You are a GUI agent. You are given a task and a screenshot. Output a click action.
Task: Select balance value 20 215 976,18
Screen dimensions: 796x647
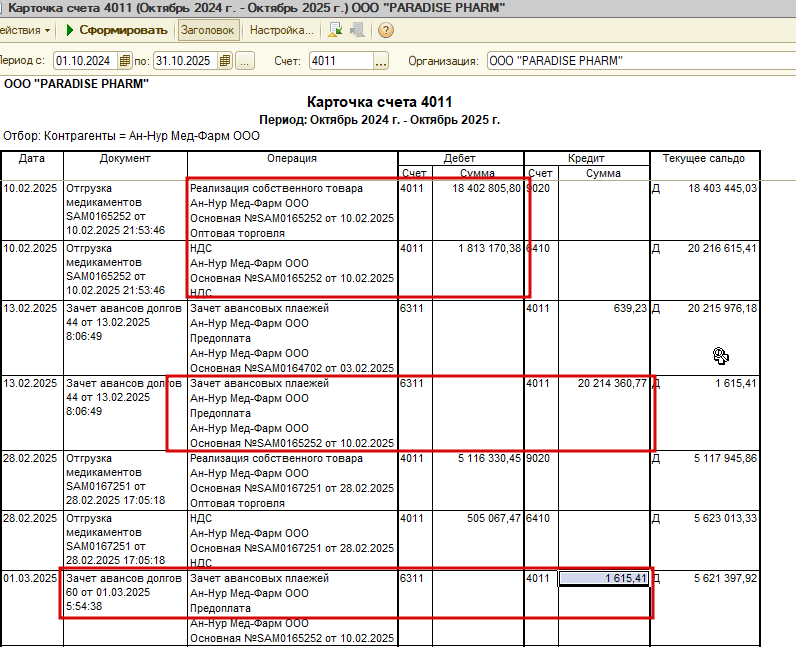click(x=722, y=308)
